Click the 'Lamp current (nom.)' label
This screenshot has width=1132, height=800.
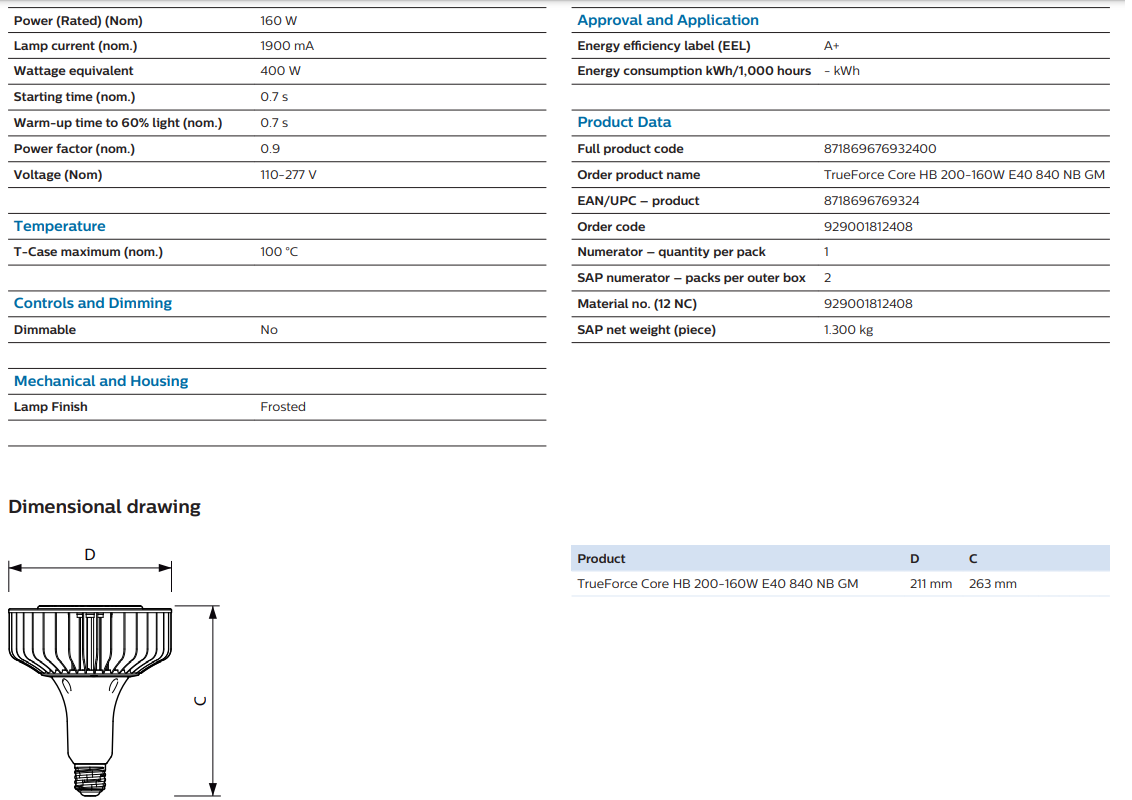pos(75,45)
